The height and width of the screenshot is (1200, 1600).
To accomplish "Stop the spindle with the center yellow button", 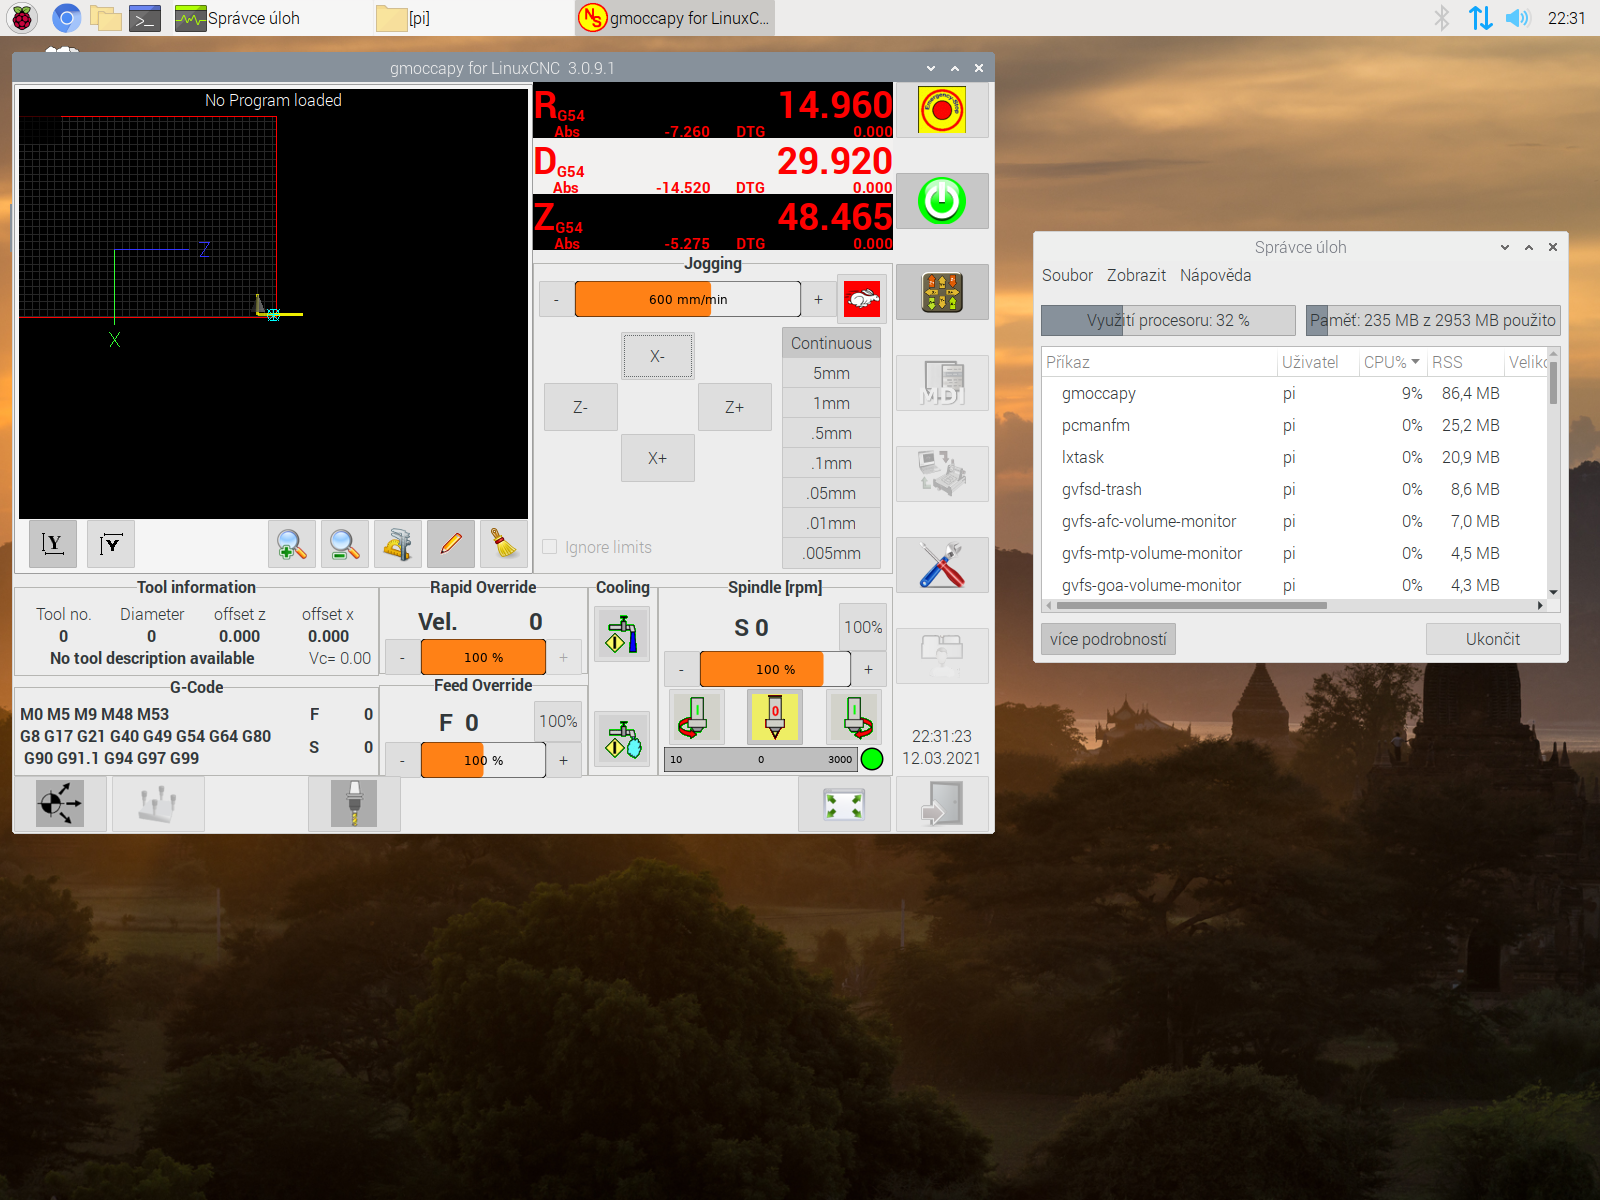I will (x=775, y=717).
